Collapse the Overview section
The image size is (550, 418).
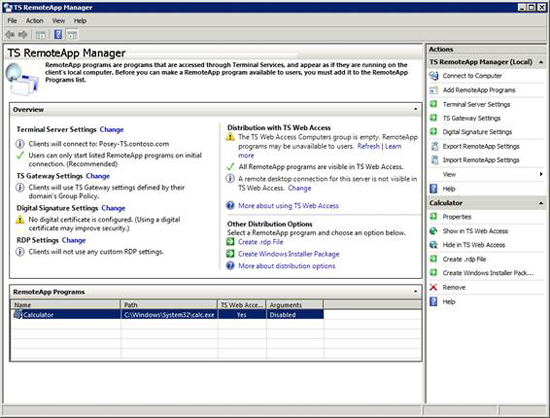[x=416, y=109]
